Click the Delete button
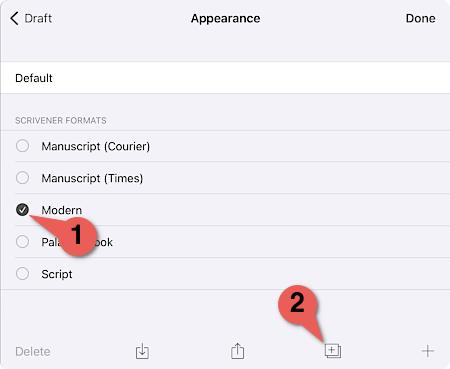 [33, 351]
